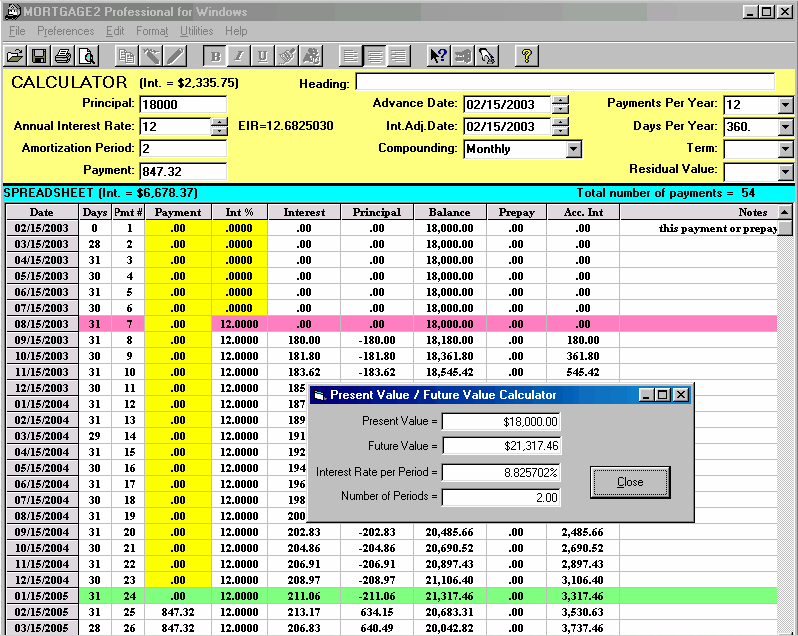Open the Help menu
The height and width of the screenshot is (636, 798).
pos(236,31)
